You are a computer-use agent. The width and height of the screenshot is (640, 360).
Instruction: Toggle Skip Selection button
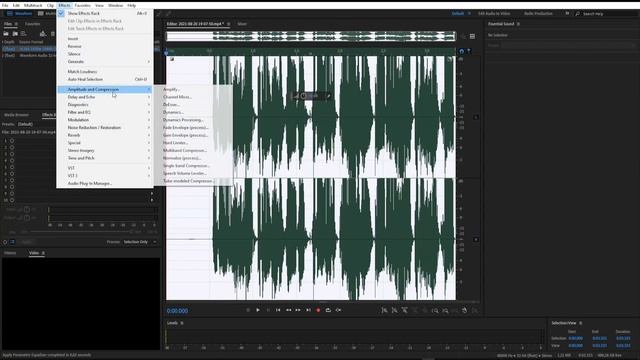[338, 310]
